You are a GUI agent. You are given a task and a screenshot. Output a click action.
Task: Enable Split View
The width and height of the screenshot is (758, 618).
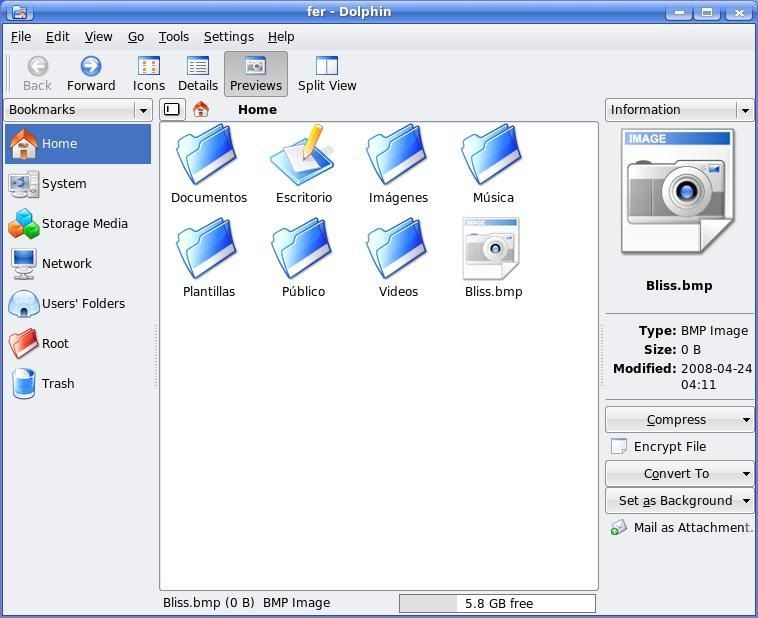click(327, 74)
